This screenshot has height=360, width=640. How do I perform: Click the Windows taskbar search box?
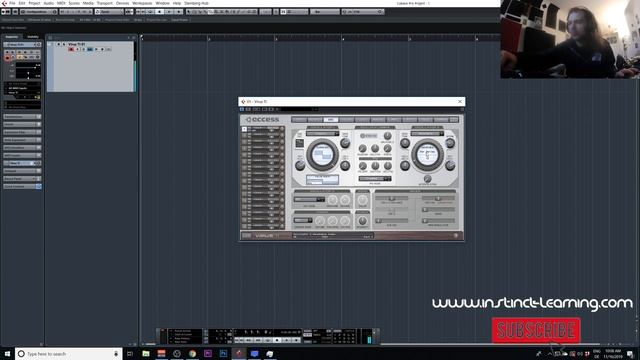(69, 353)
